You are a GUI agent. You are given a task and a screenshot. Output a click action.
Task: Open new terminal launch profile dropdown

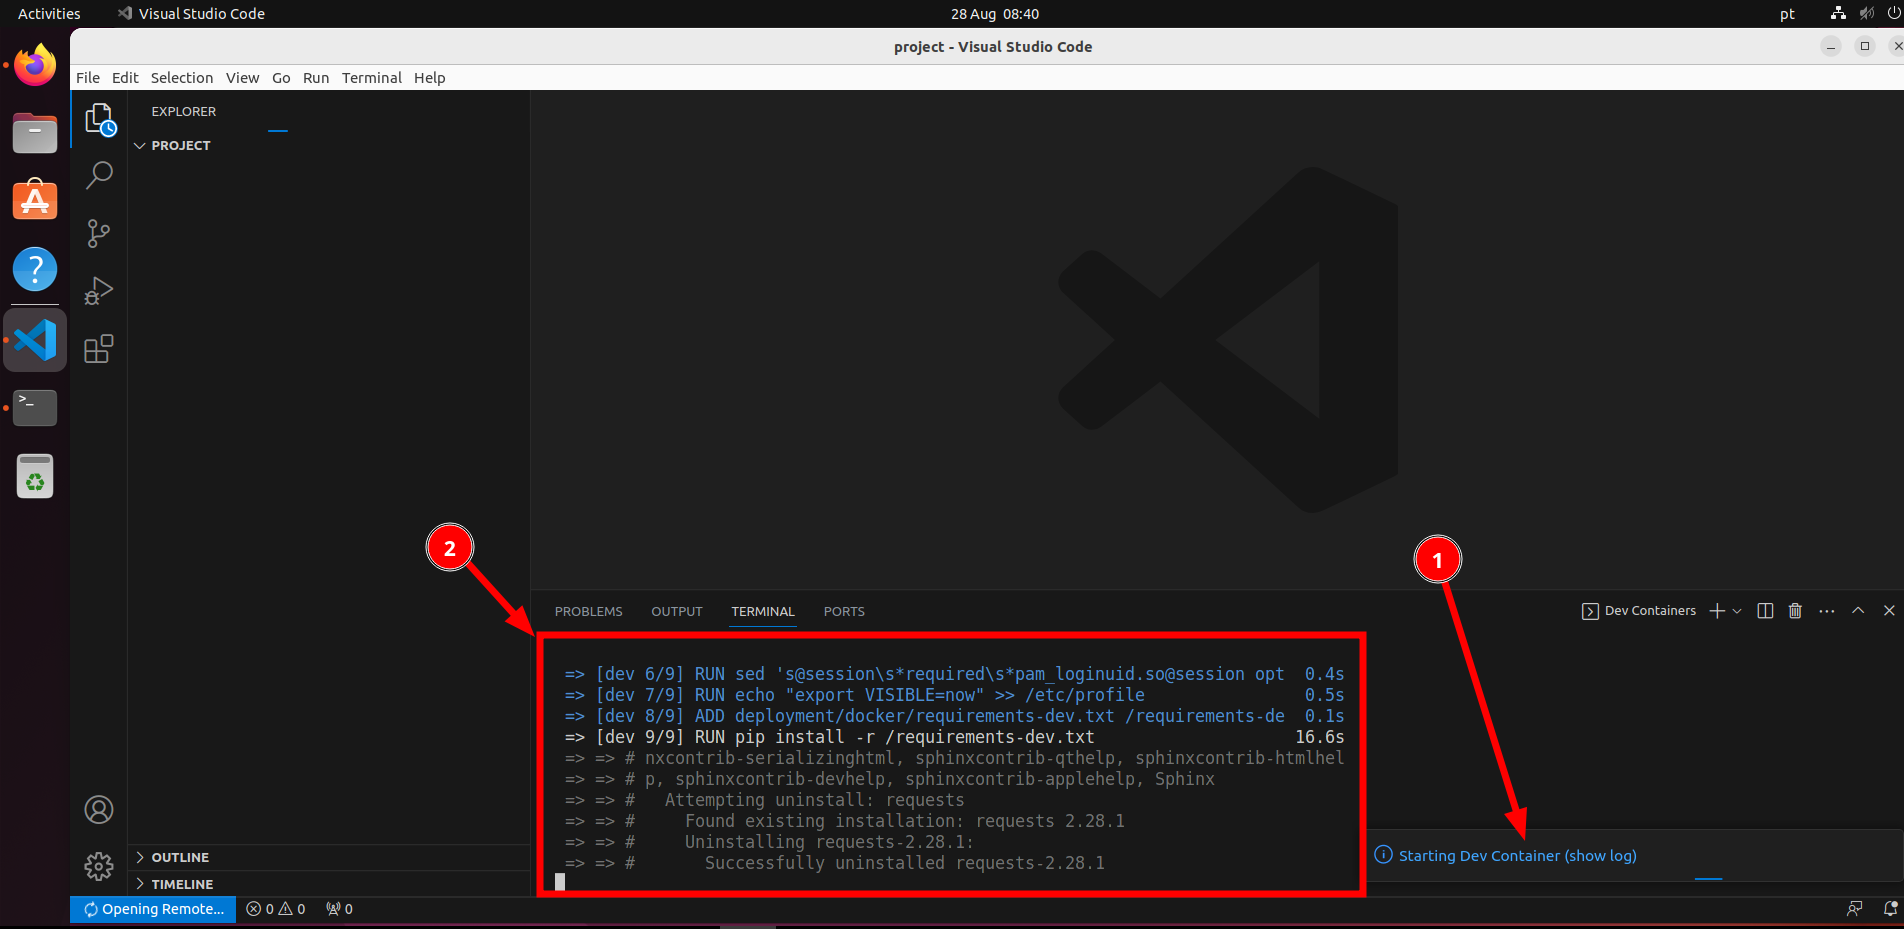pyautogui.click(x=1737, y=611)
